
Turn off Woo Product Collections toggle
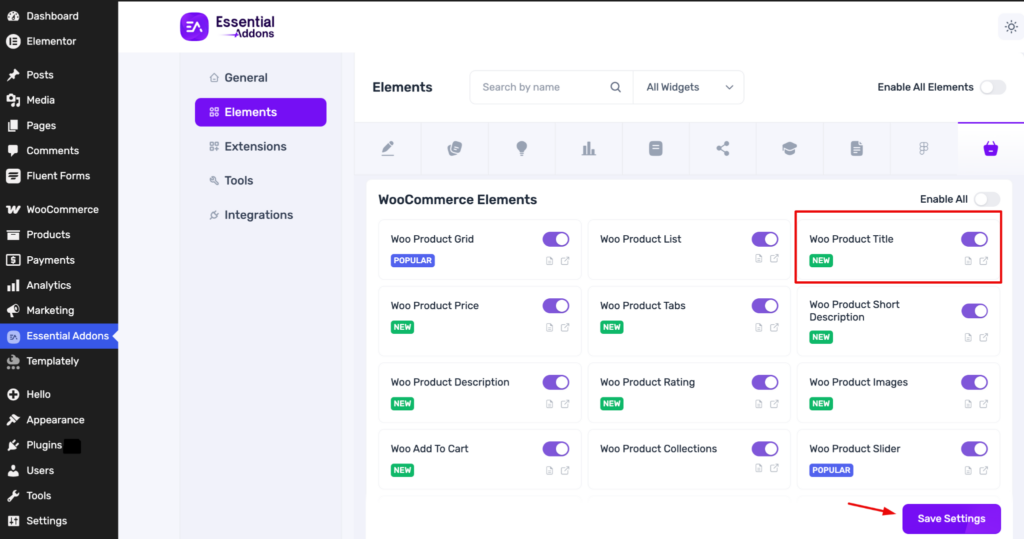pyautogui.click(x=765, y=449)
